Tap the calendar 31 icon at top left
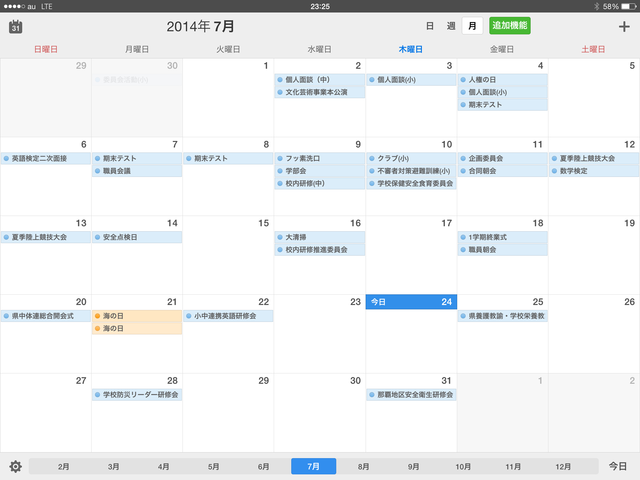Screen dimensions: 640x480 (16, 27)
